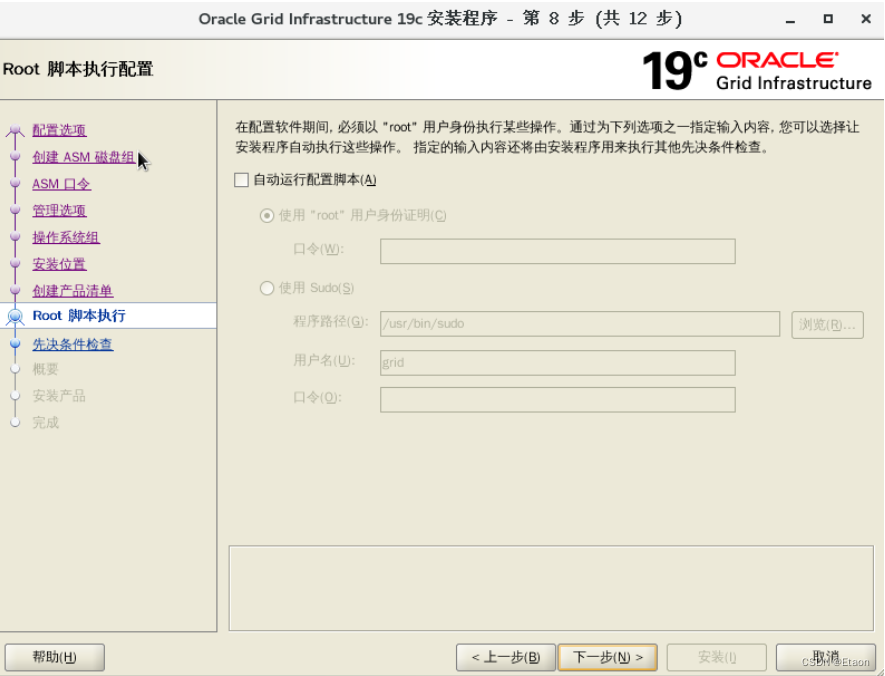Select the current Root 脚本执行 step
Image resolution: width=885 pixels, height=676 pixels.
tap(79, 315)
